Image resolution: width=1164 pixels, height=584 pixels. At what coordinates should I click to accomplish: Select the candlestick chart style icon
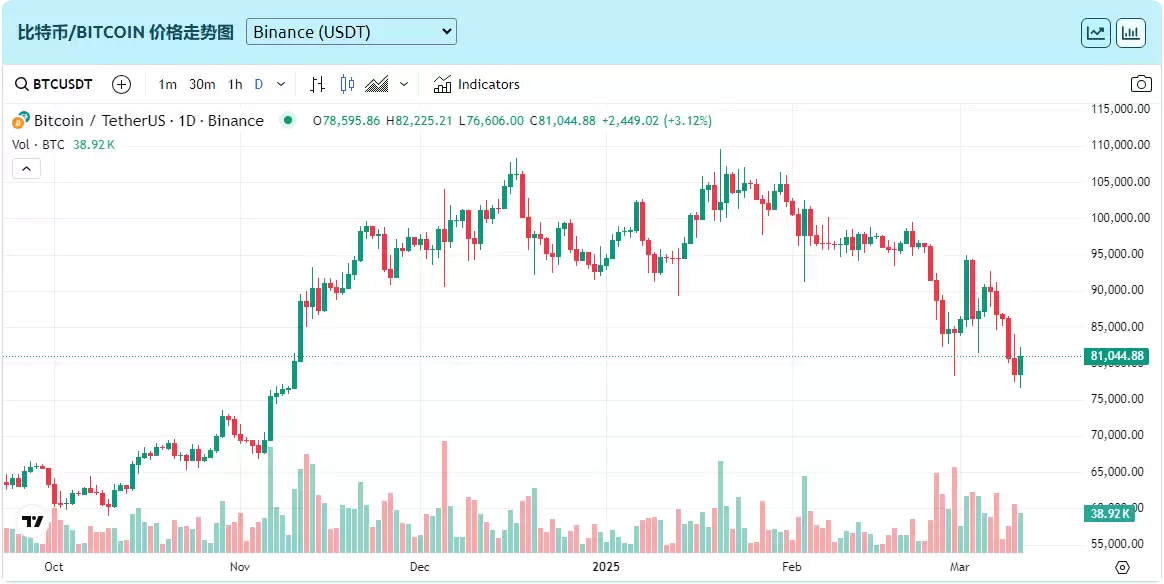point(346,84)
